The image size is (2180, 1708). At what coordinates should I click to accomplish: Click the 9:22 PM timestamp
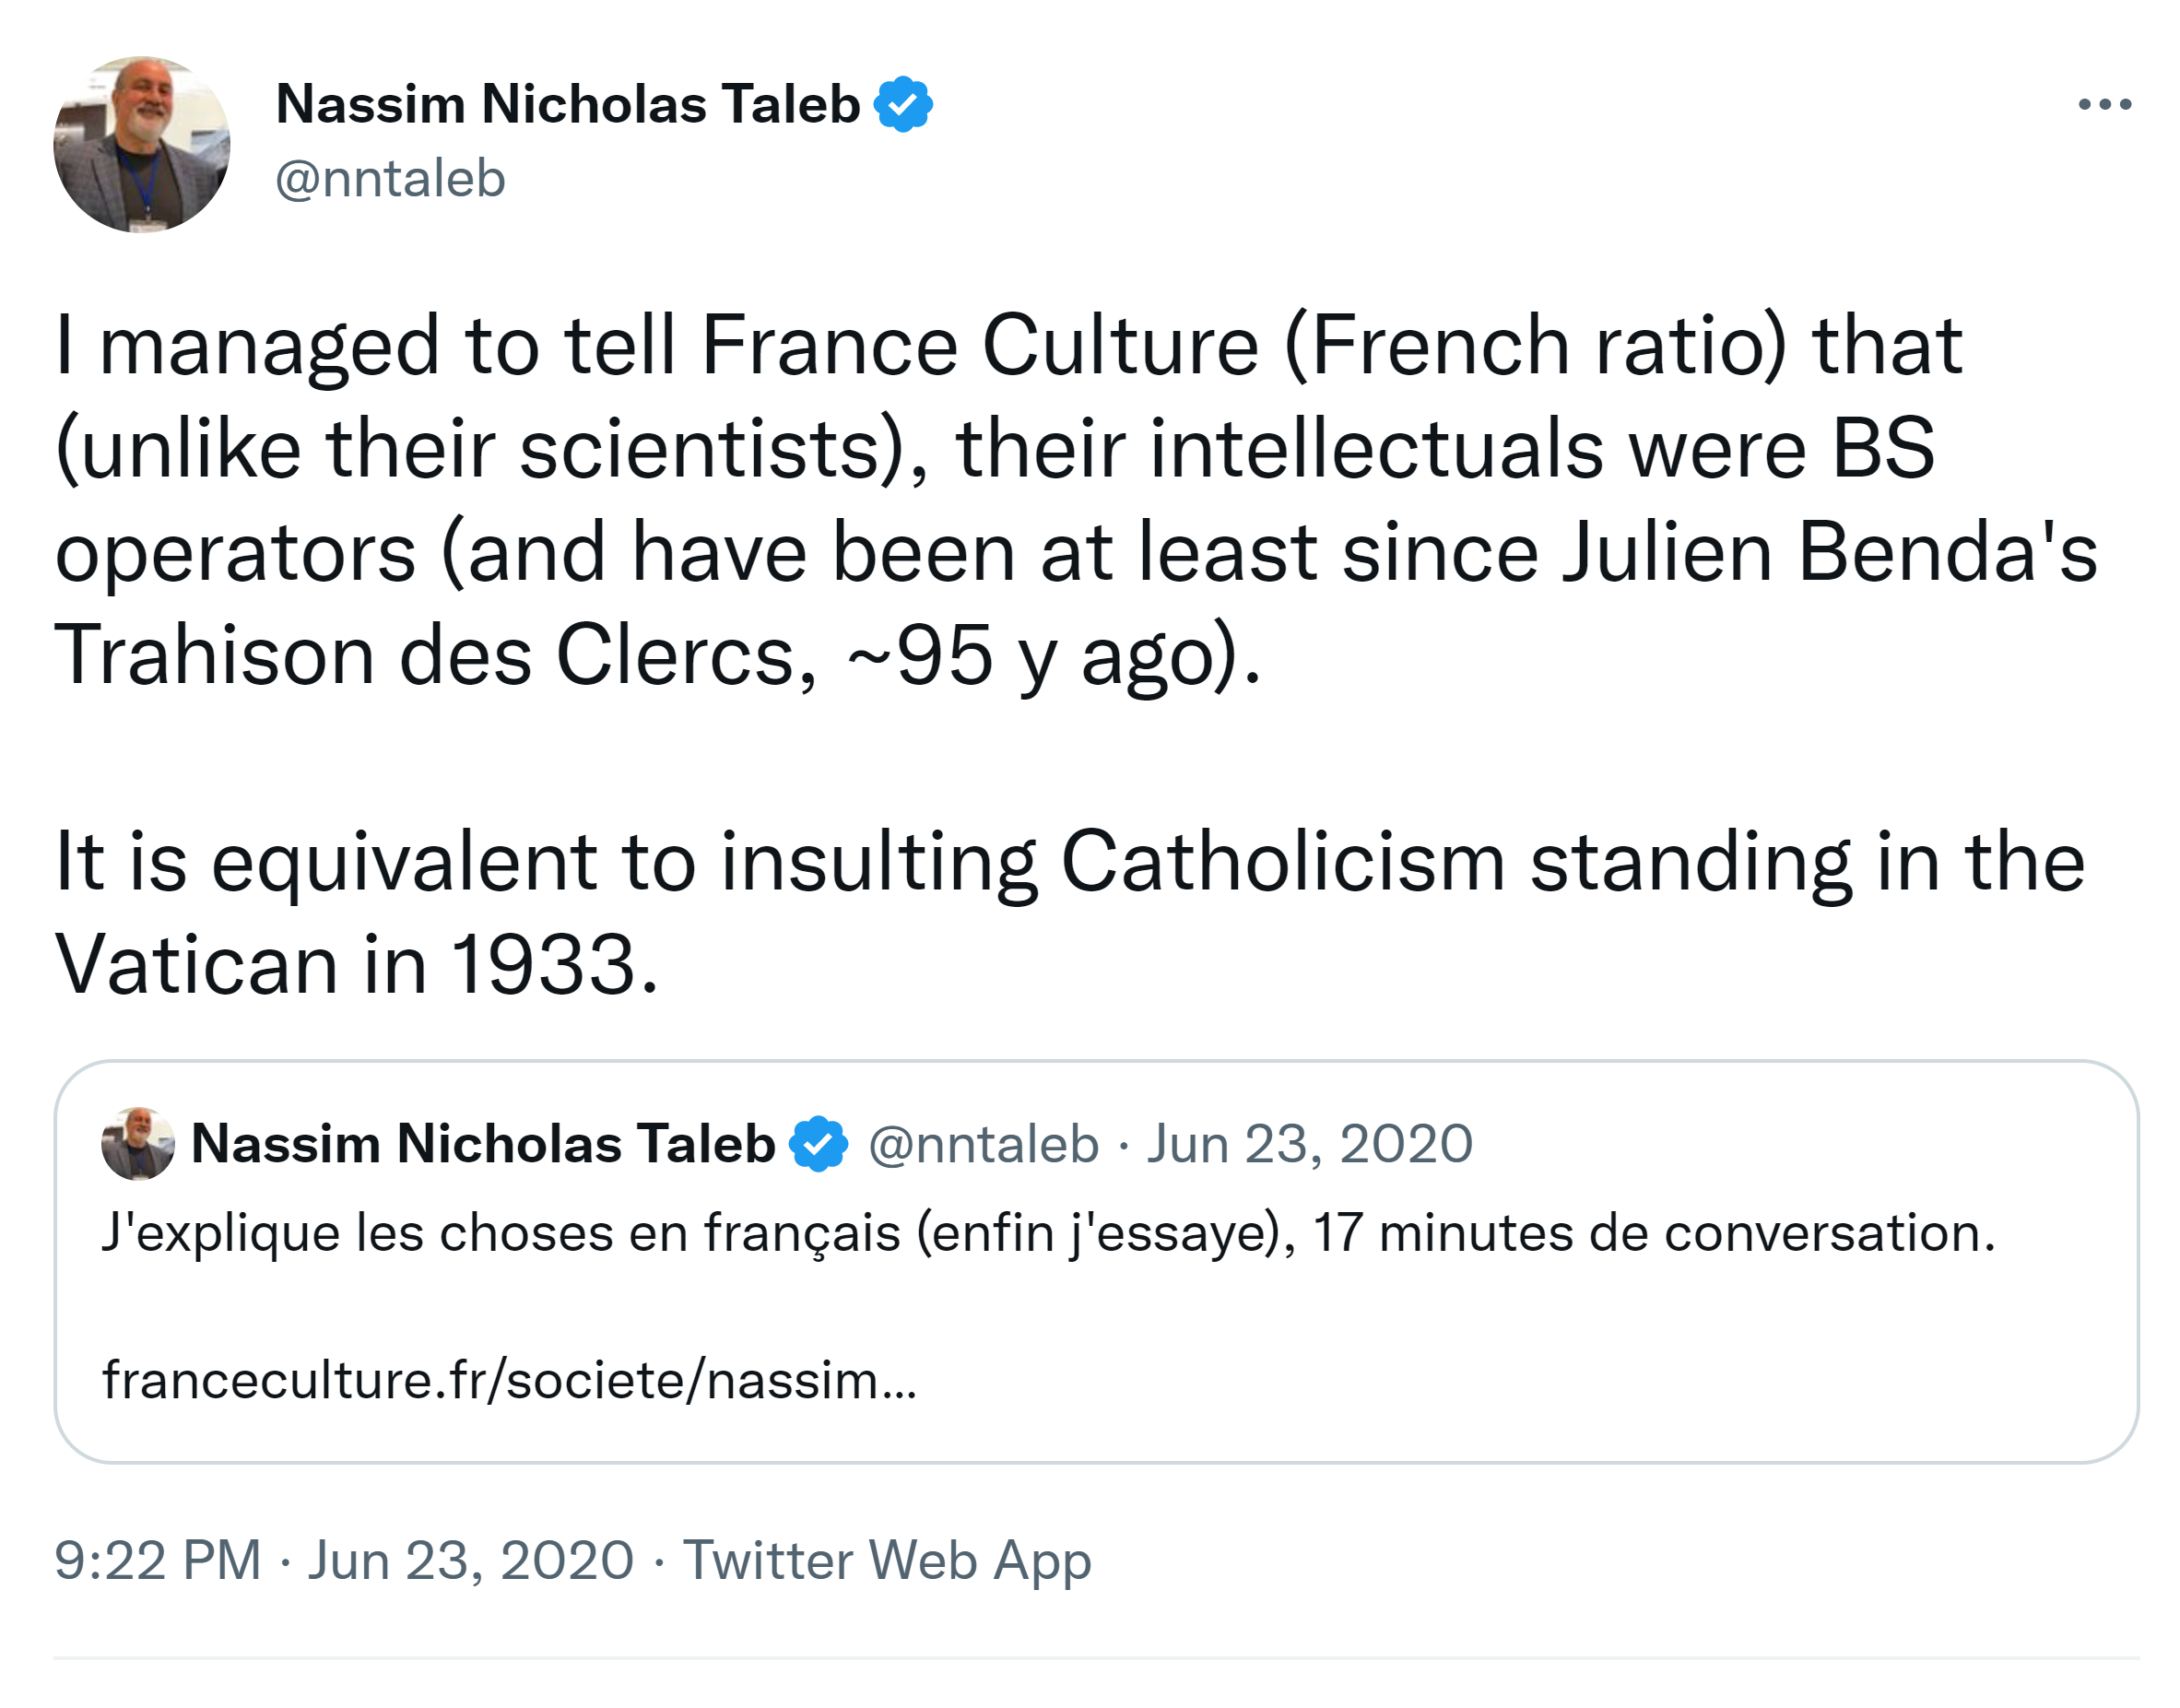pos(157,1560)
